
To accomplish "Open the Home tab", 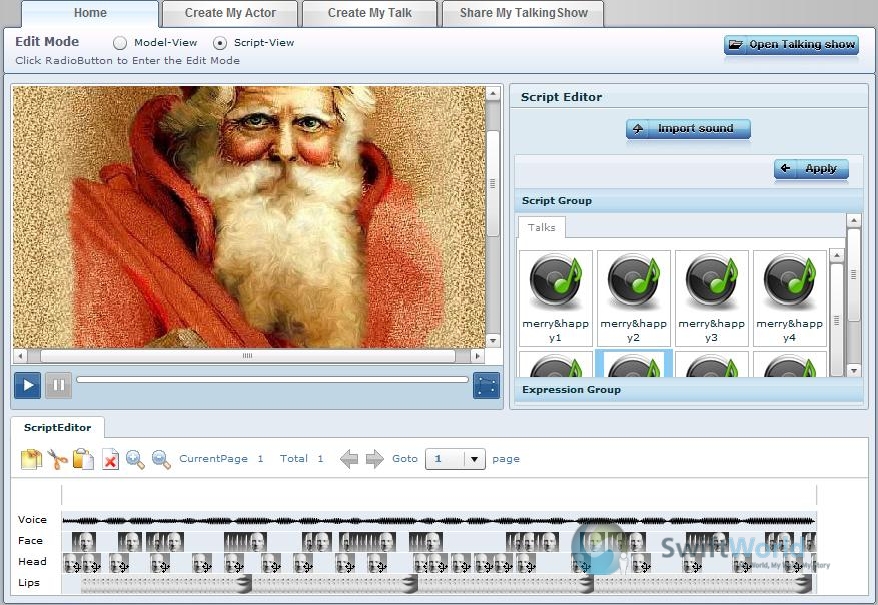I will pos(90,13).
